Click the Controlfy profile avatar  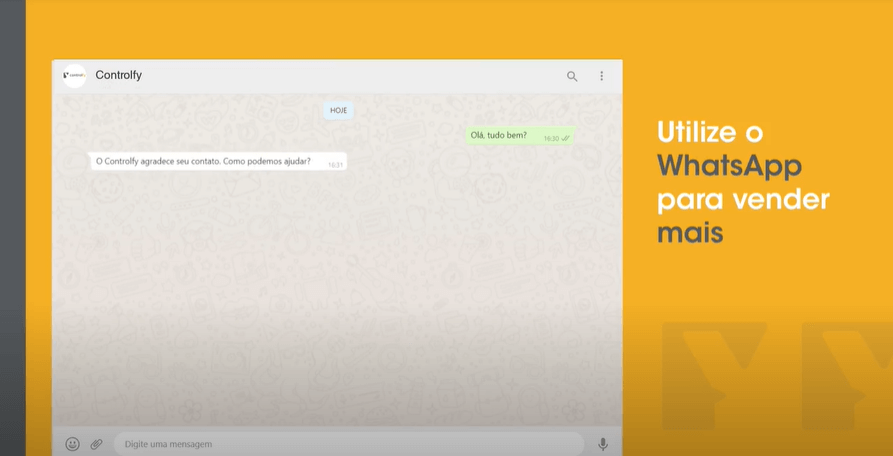[75, 76]
